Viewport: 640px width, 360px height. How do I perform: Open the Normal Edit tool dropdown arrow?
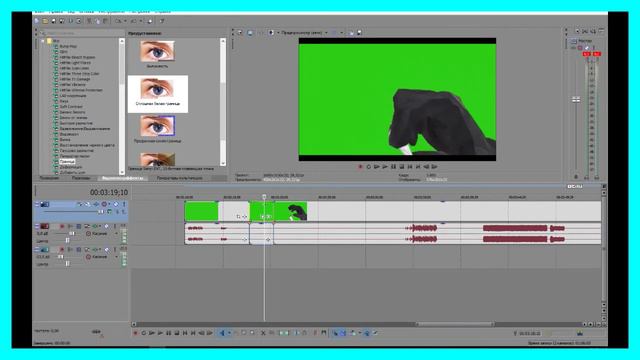pos(229,333)
